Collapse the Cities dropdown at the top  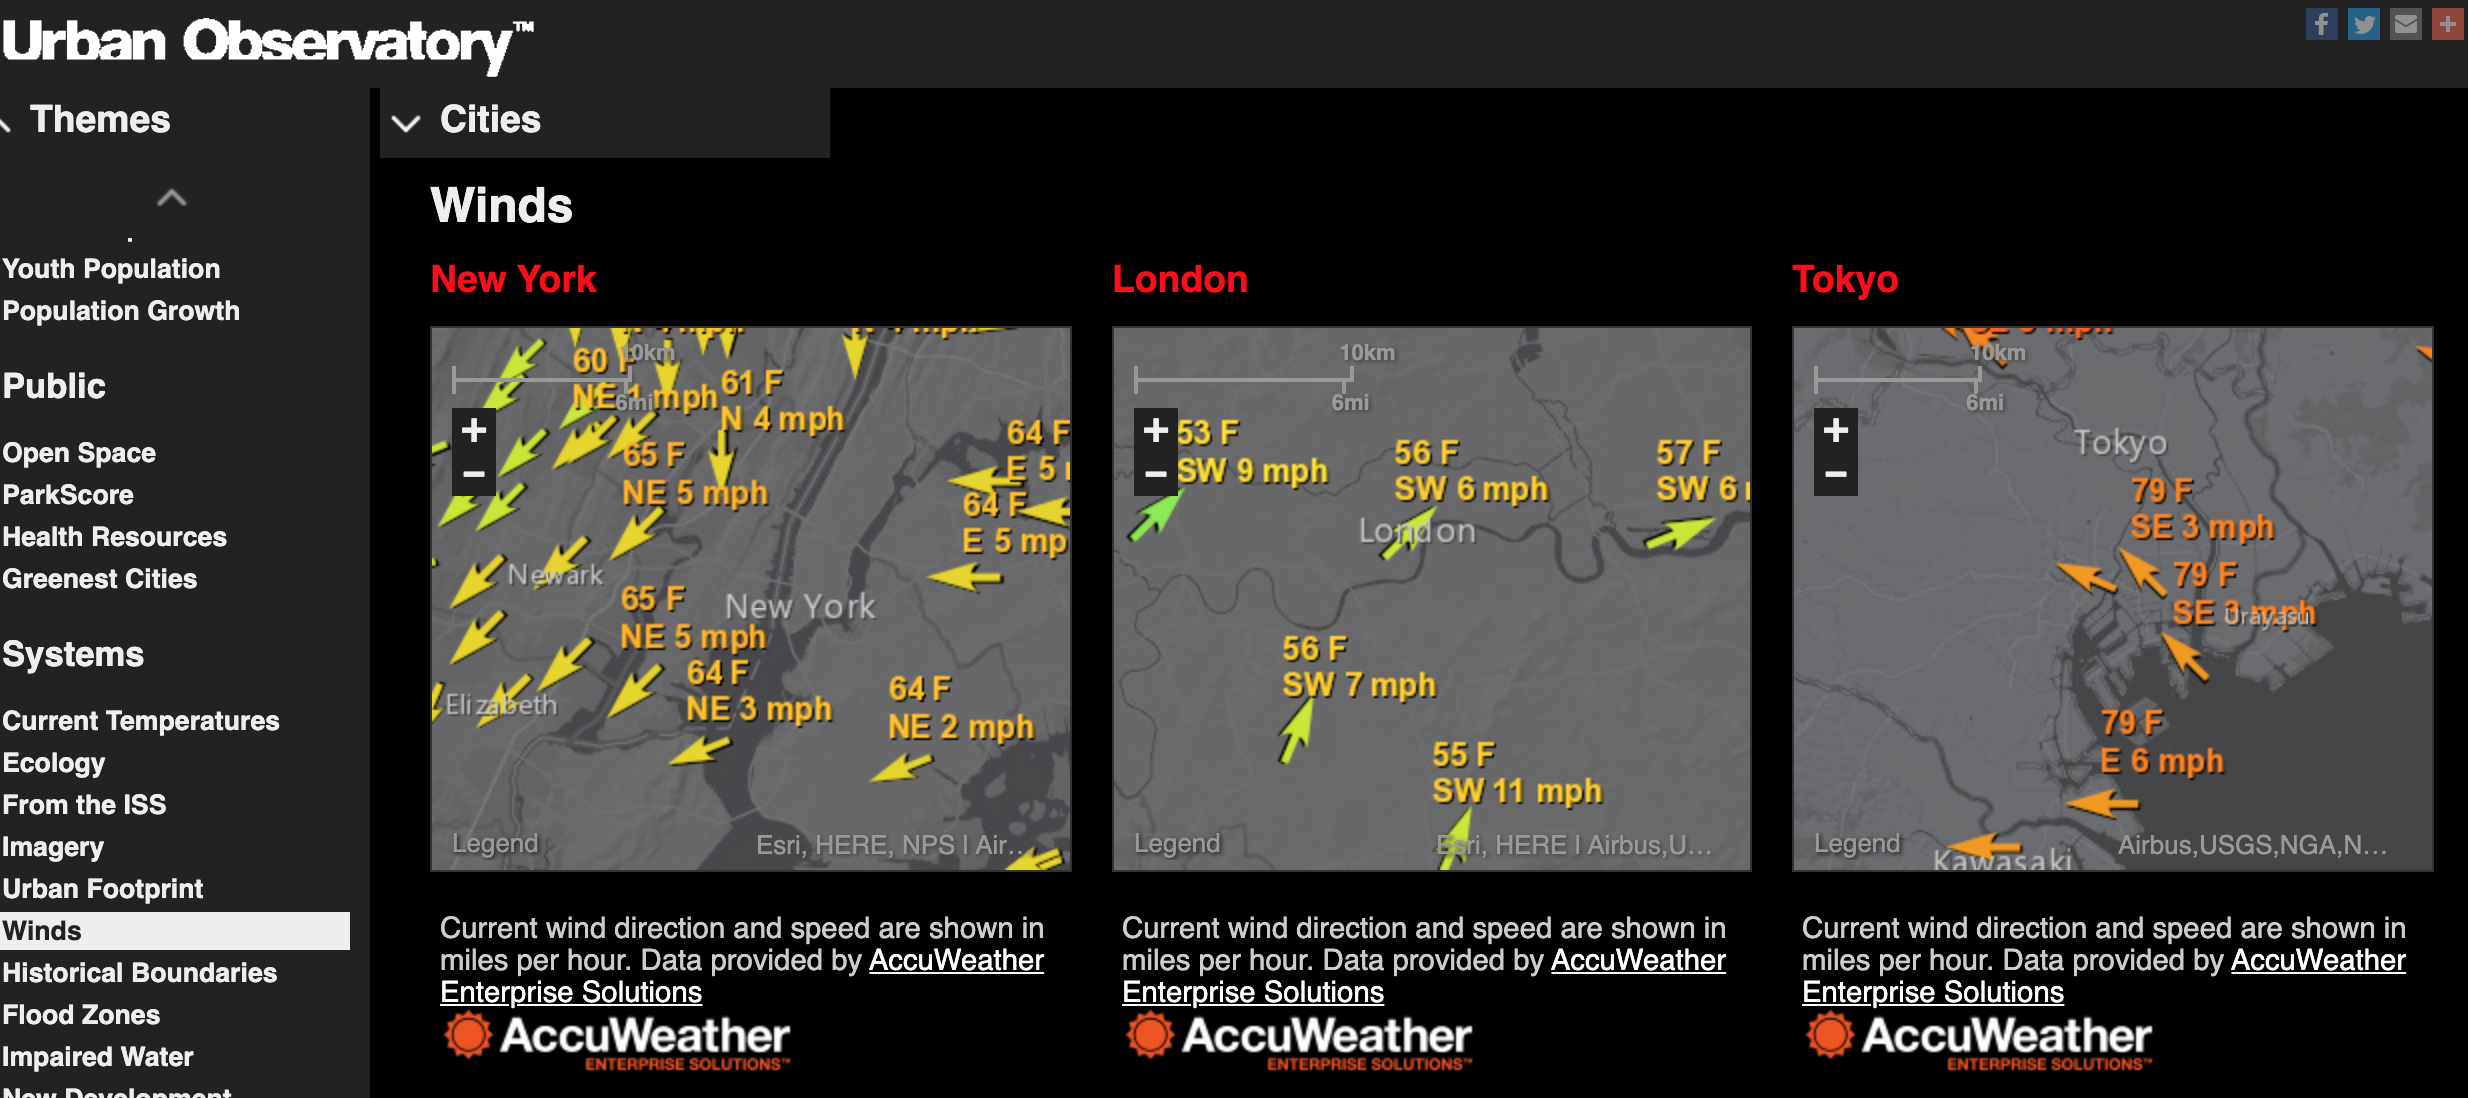[x=409, y=120]
